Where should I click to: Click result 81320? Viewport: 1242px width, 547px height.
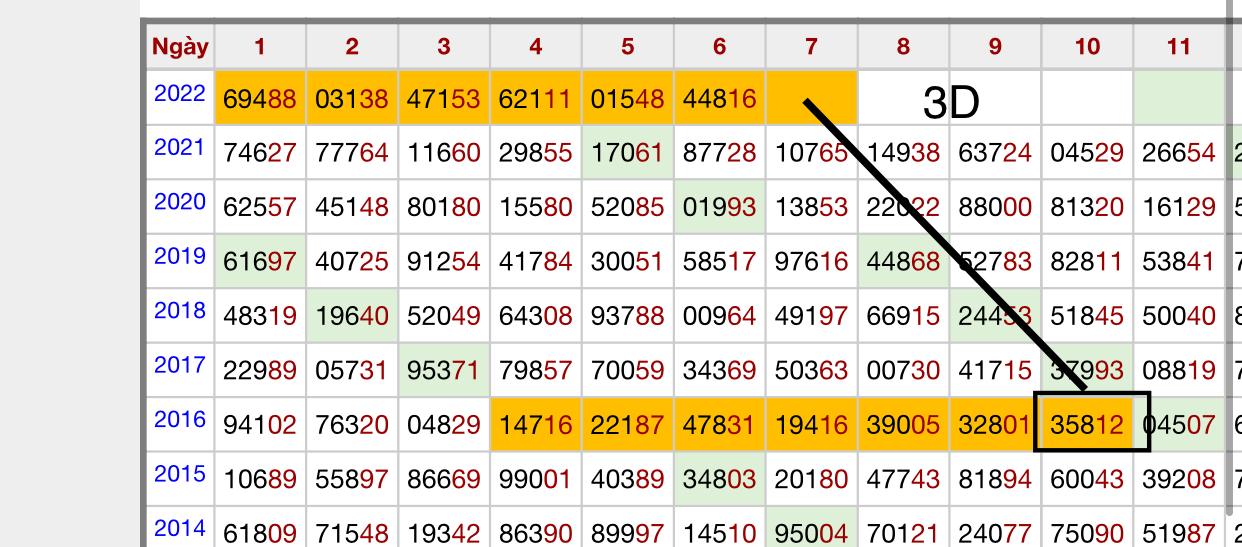tap(1088, 207)
